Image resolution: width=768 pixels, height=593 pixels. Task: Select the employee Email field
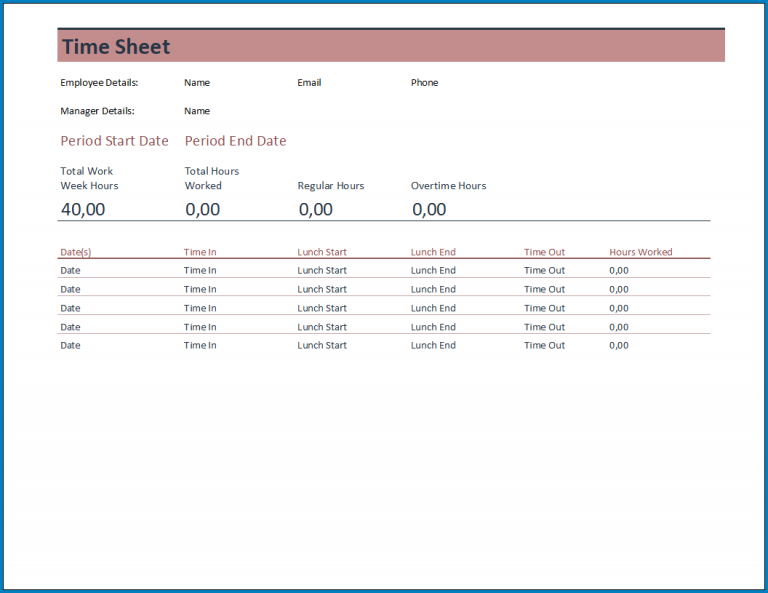pos(309,83)
